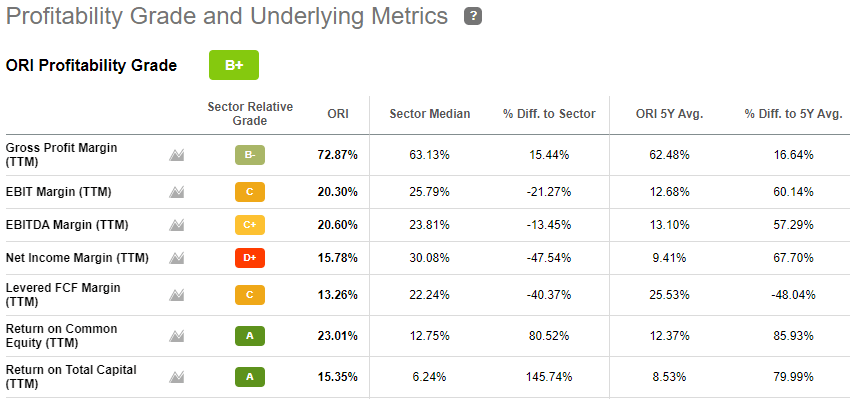
Task: Click the A grade for Return on Common Equity
Action: point(250,336)
